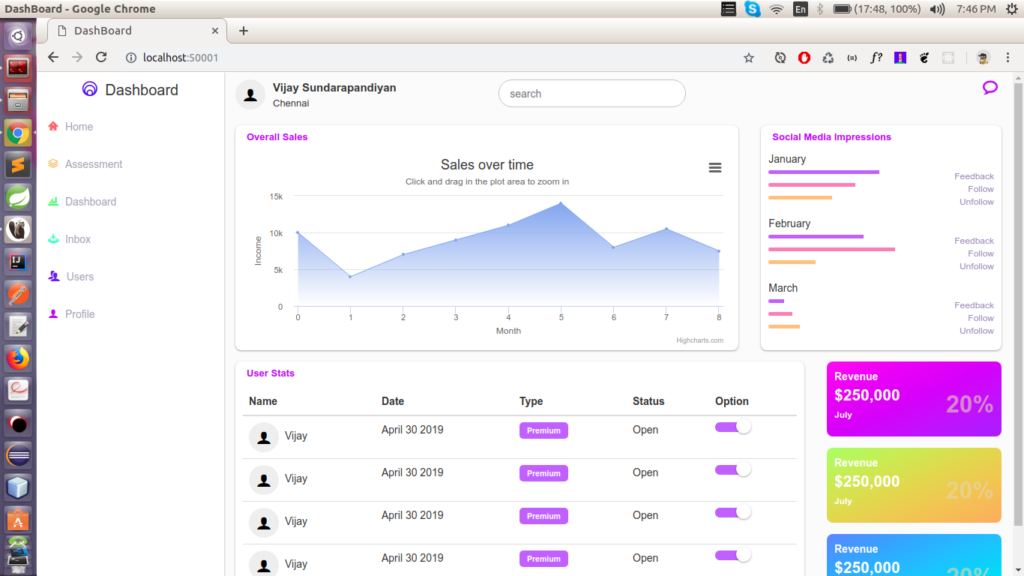The width and height of the screenshot is (1024, 576).
Task: Open the Highcharts chart context menu
Action: [x=715, y=168]
